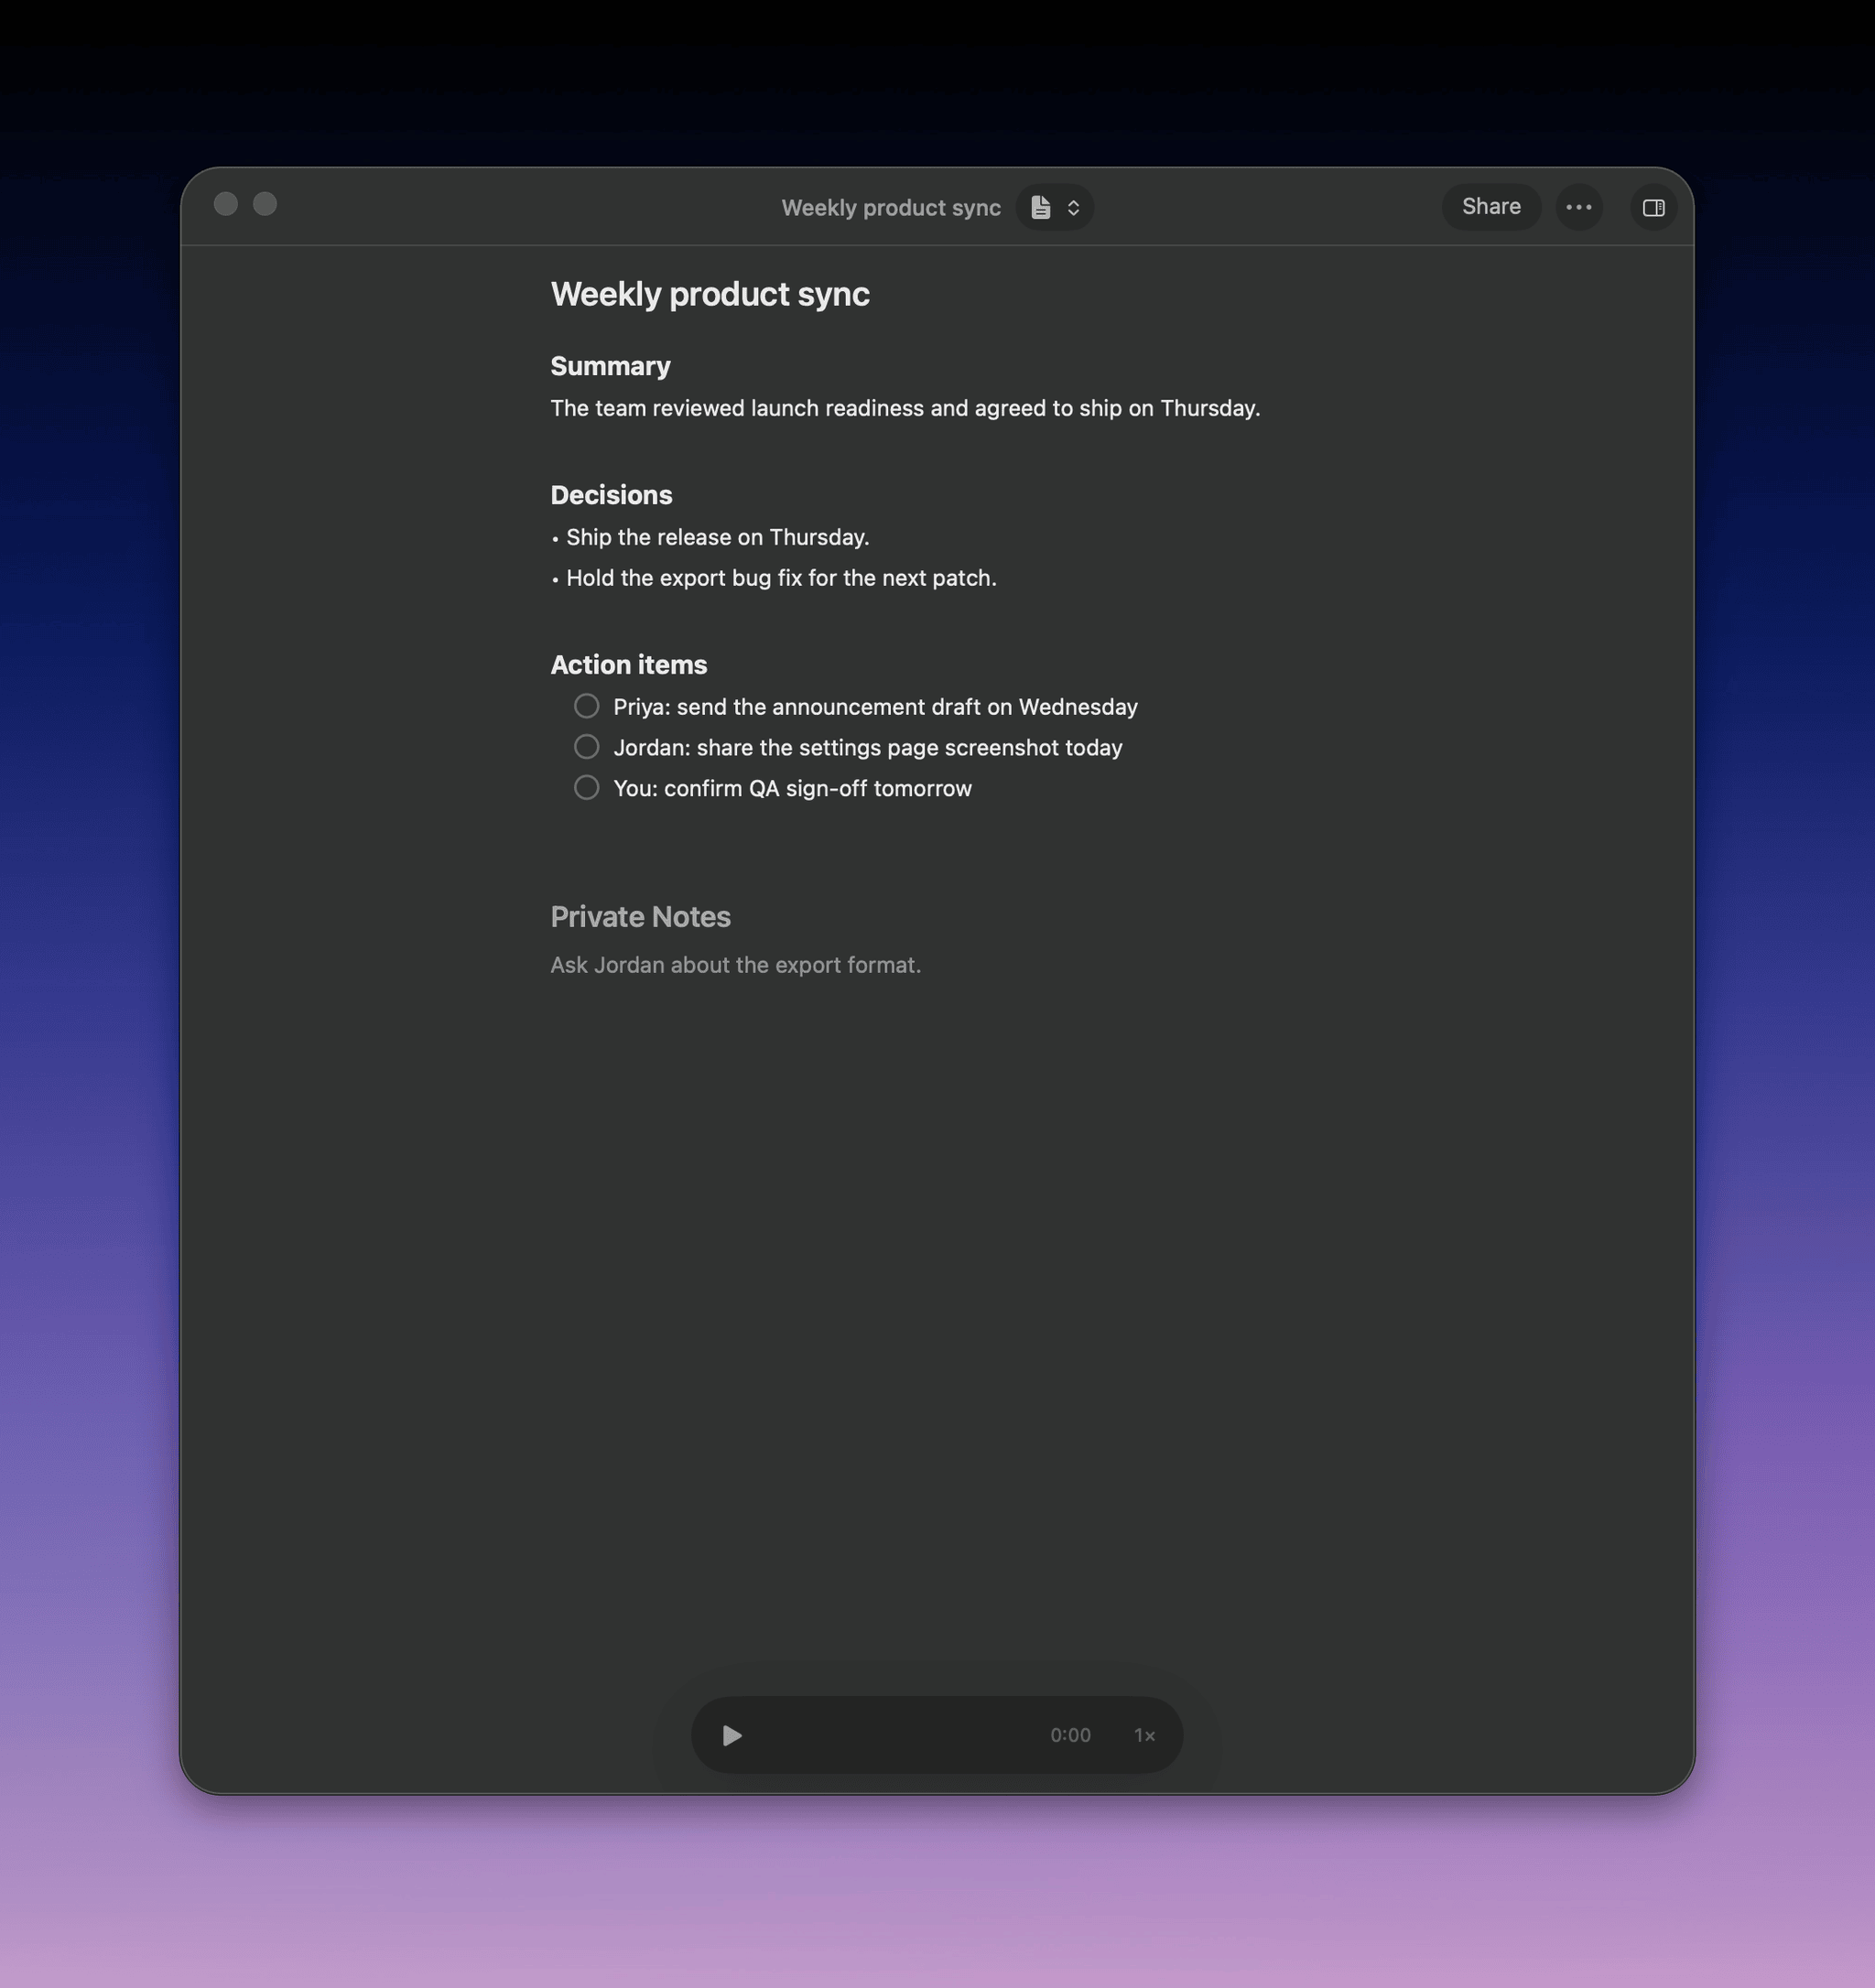This screenshot has height=1988, width=1875.
Task: Click the 'Hold the export bug fix' bullet
Action: pos(781,578)
